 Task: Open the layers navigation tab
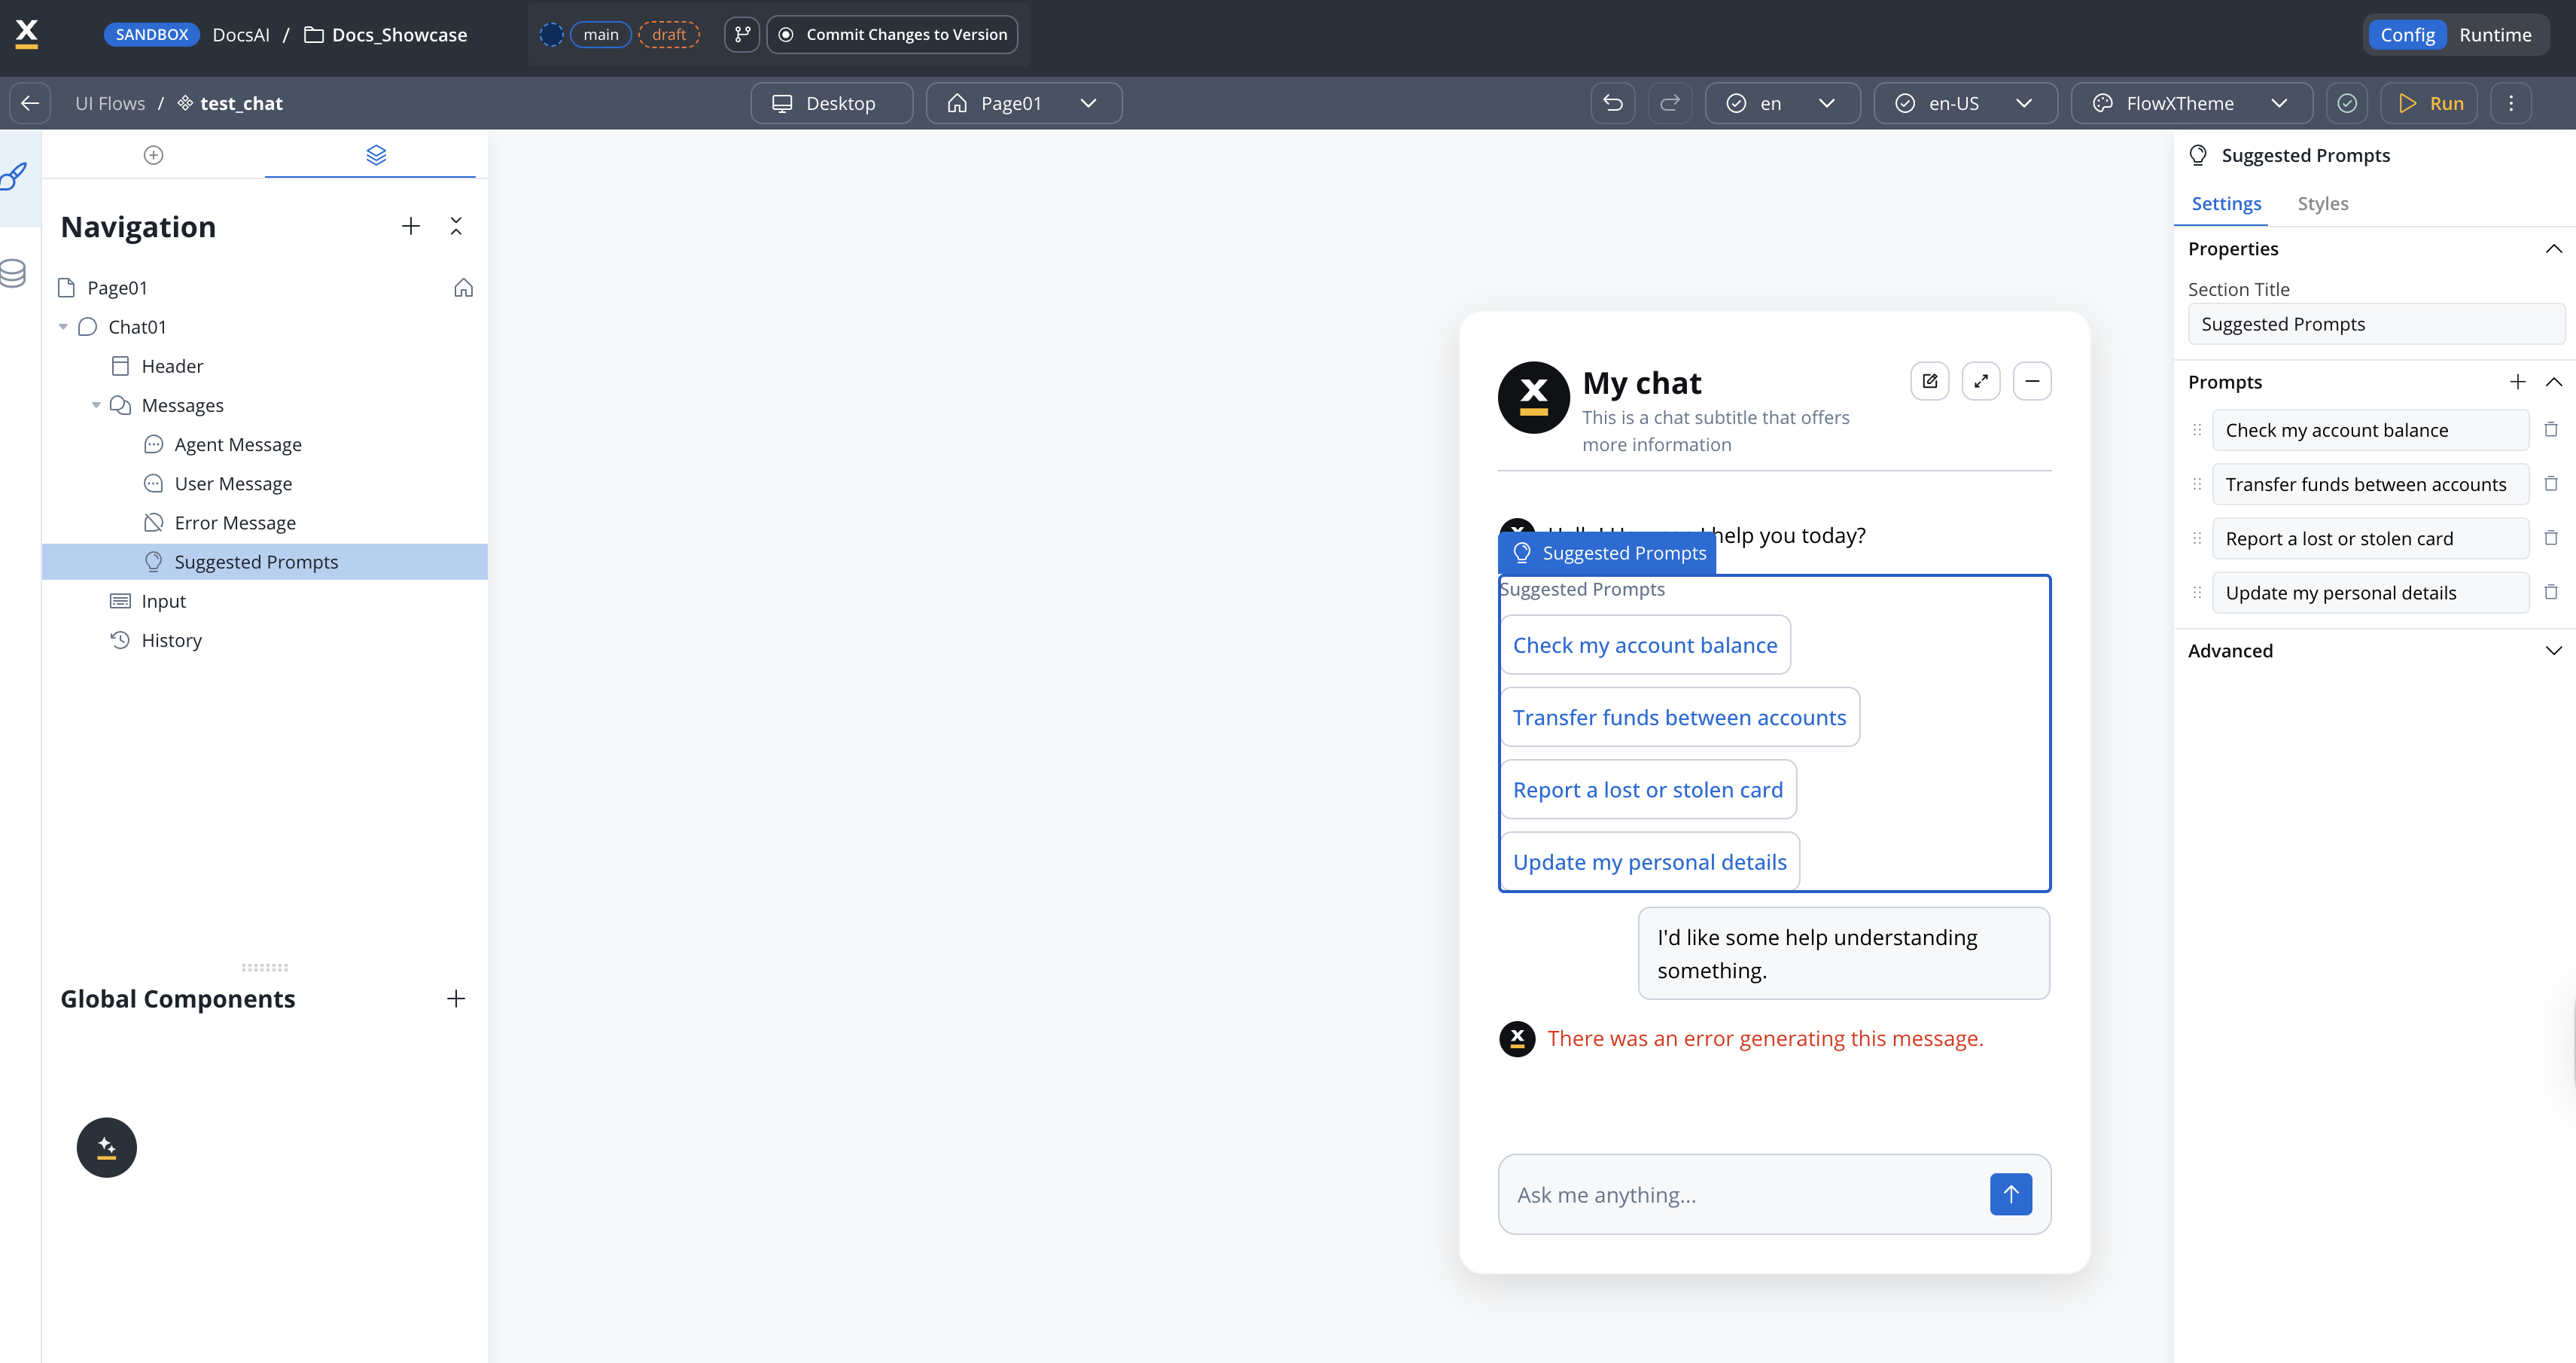click(x=376, y=155)
